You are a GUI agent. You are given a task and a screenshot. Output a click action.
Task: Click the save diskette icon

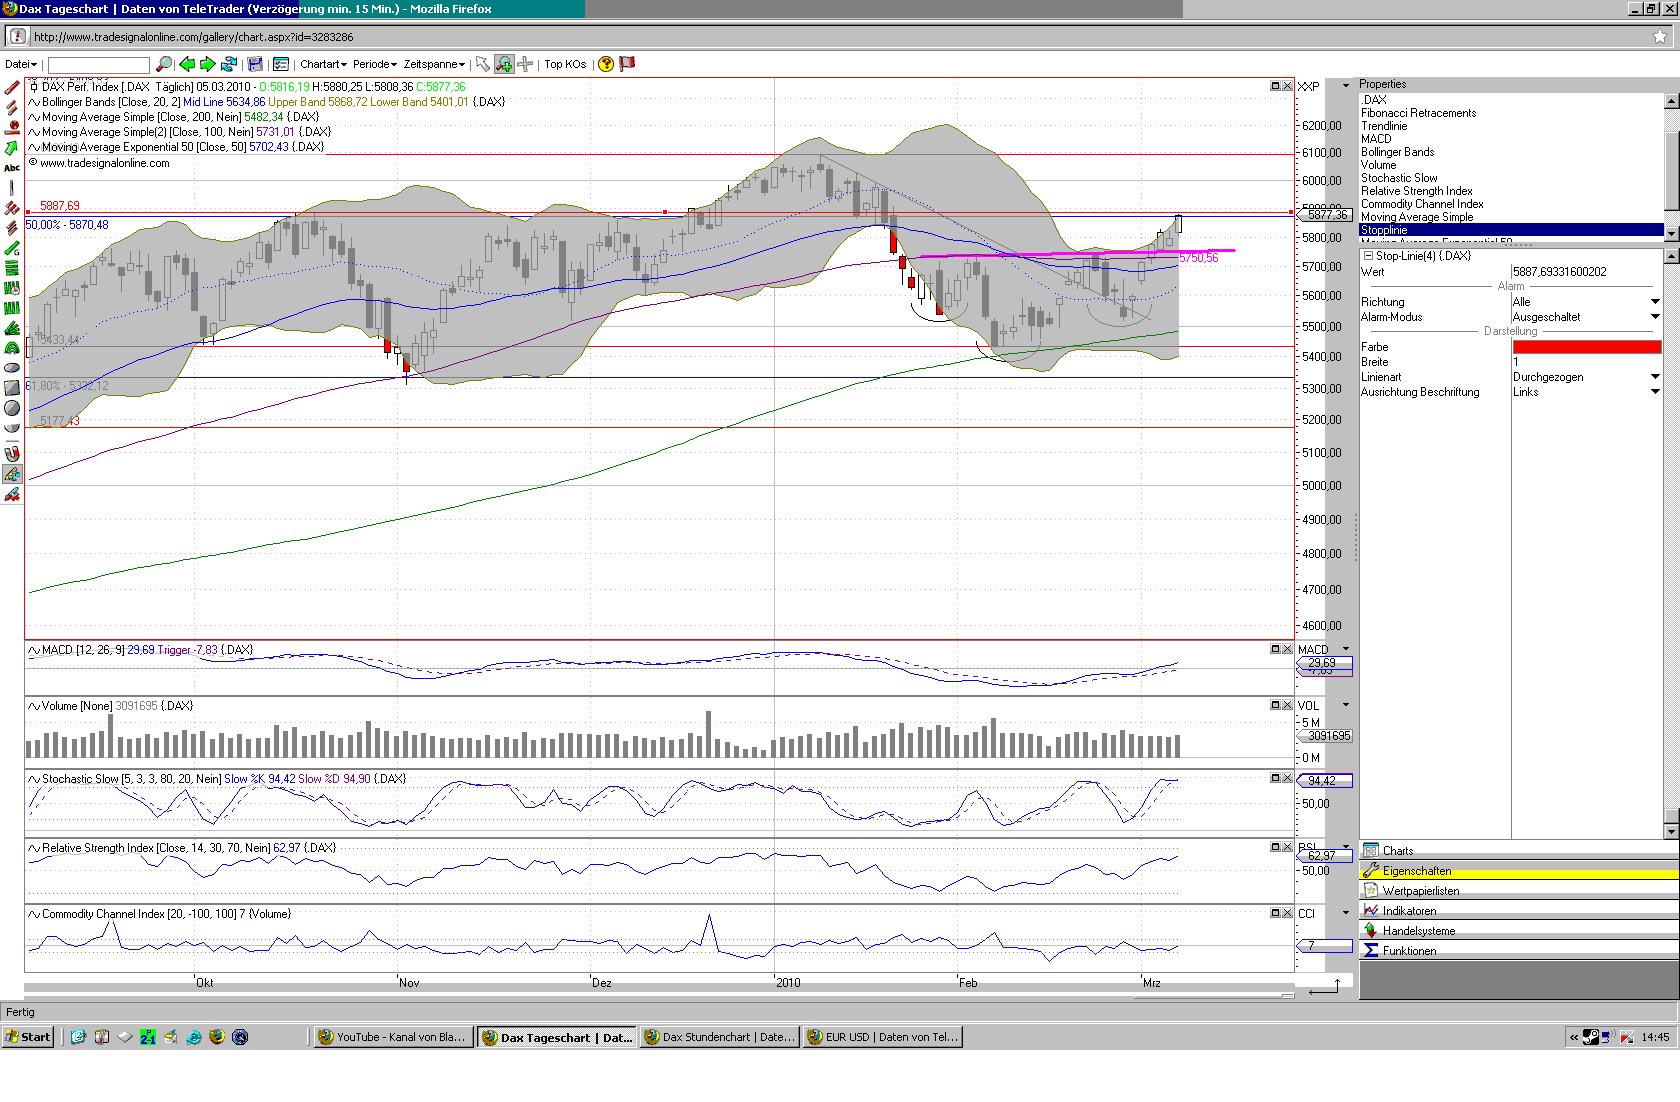[x=255, y=64]
